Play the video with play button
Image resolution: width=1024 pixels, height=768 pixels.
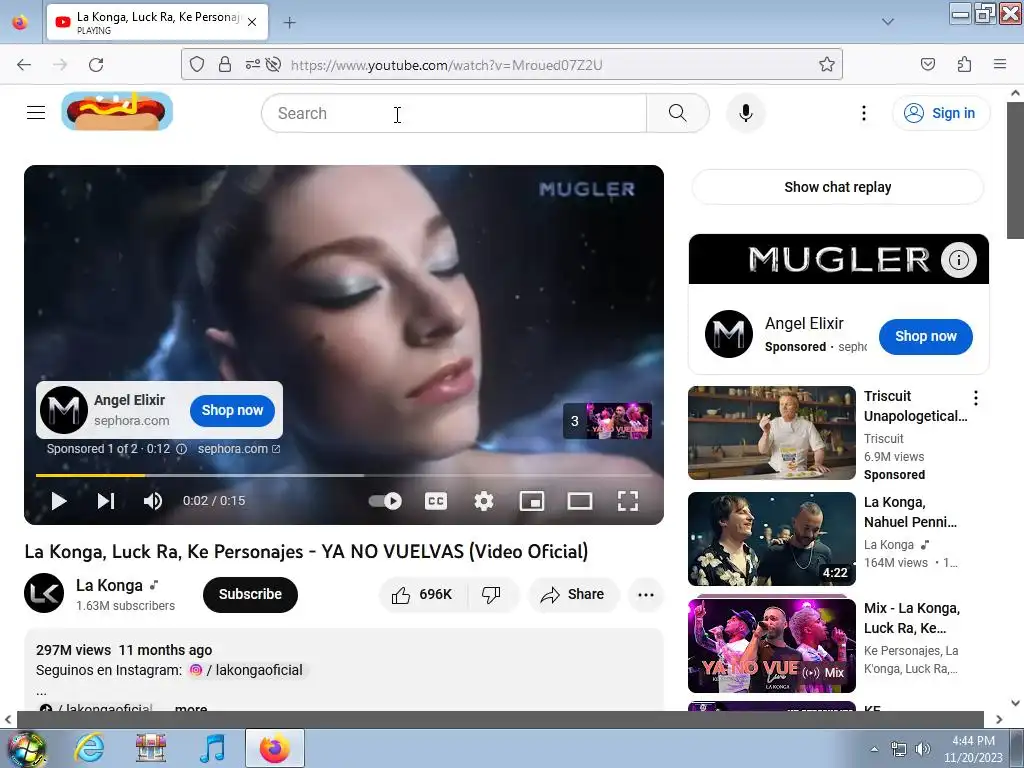click(59, 501)
